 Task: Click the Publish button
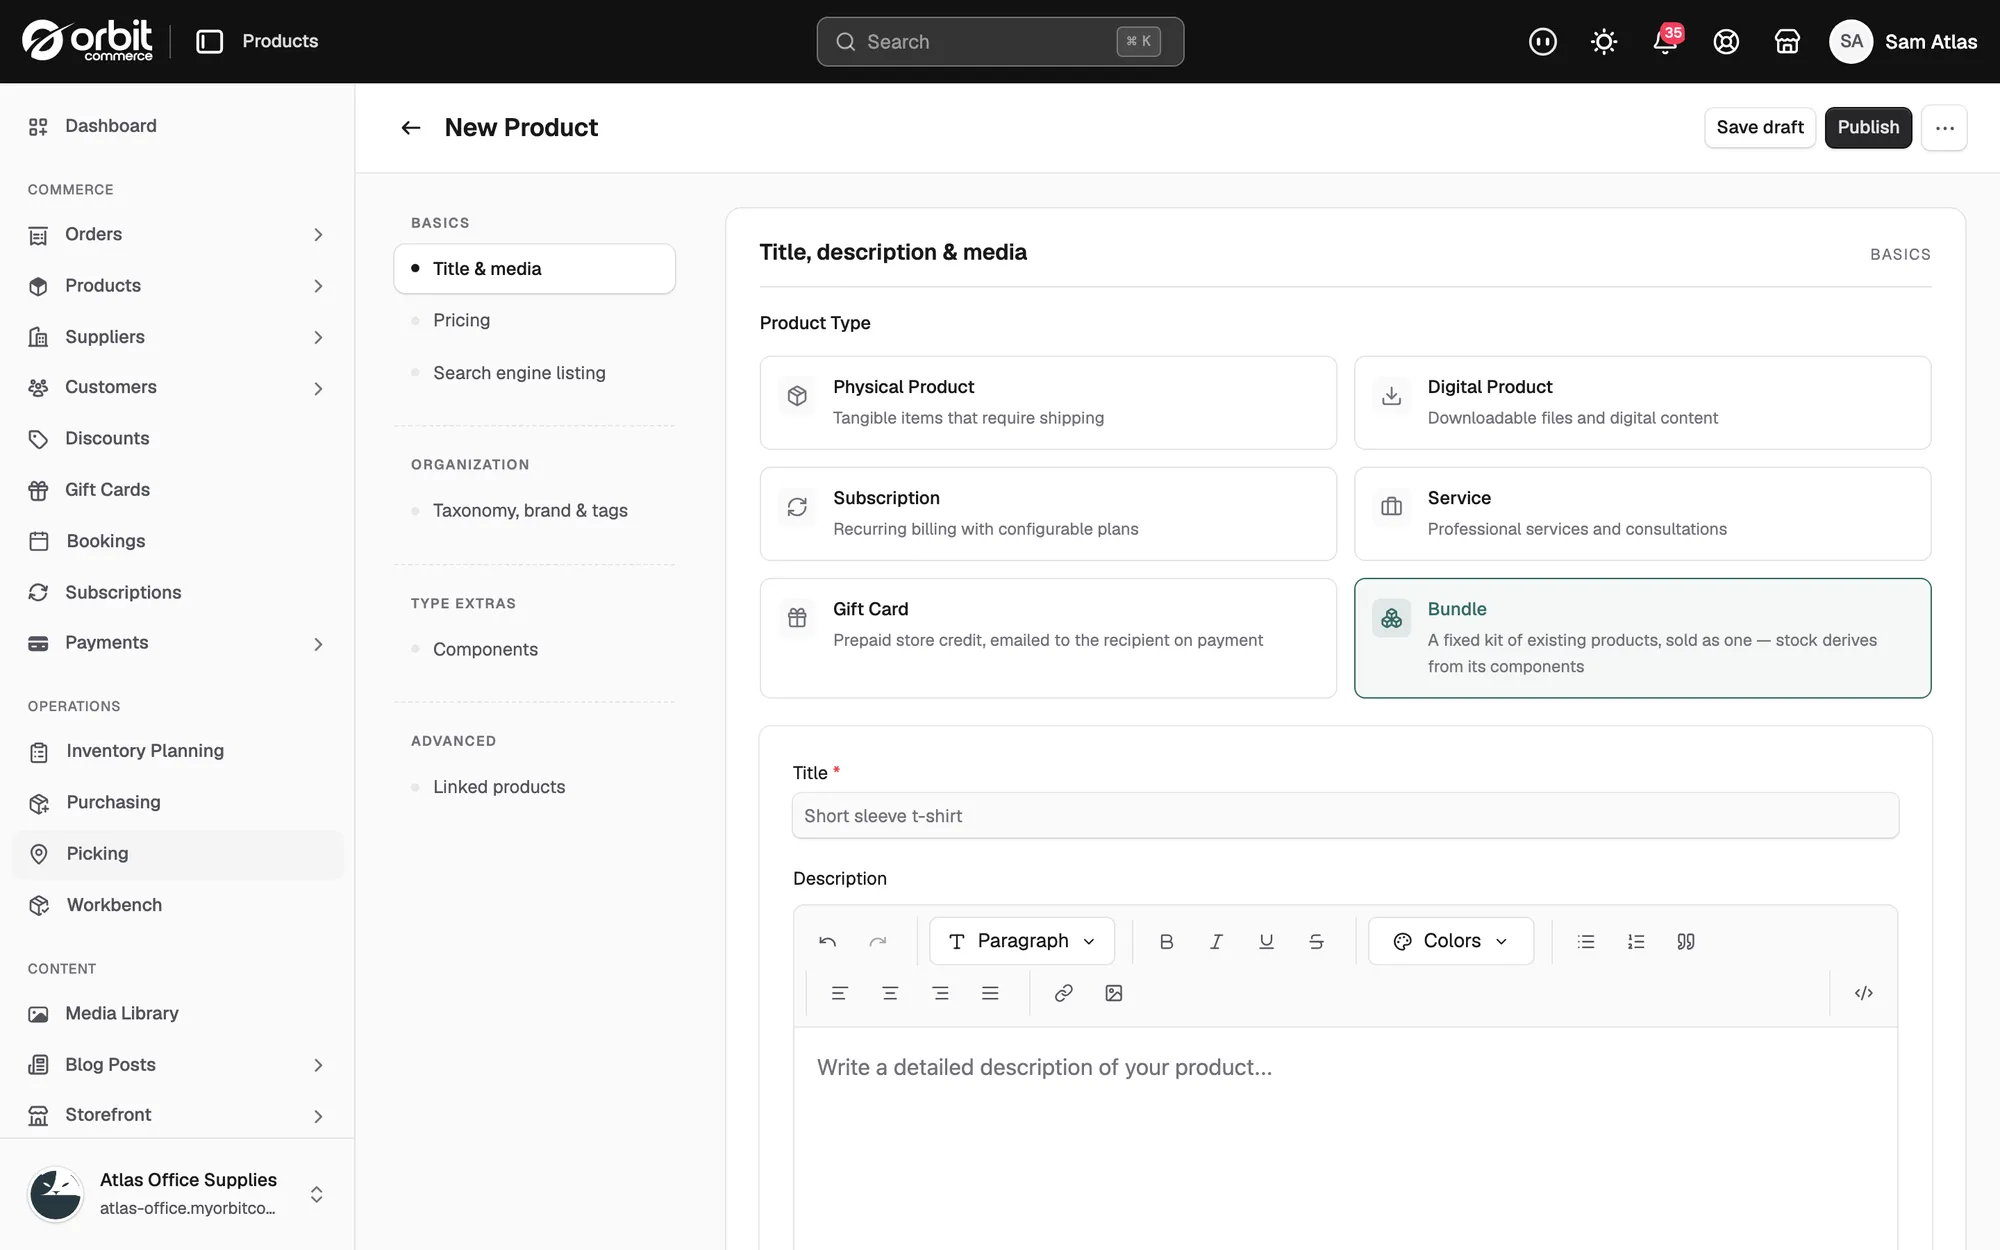(x=1868, y=127)
